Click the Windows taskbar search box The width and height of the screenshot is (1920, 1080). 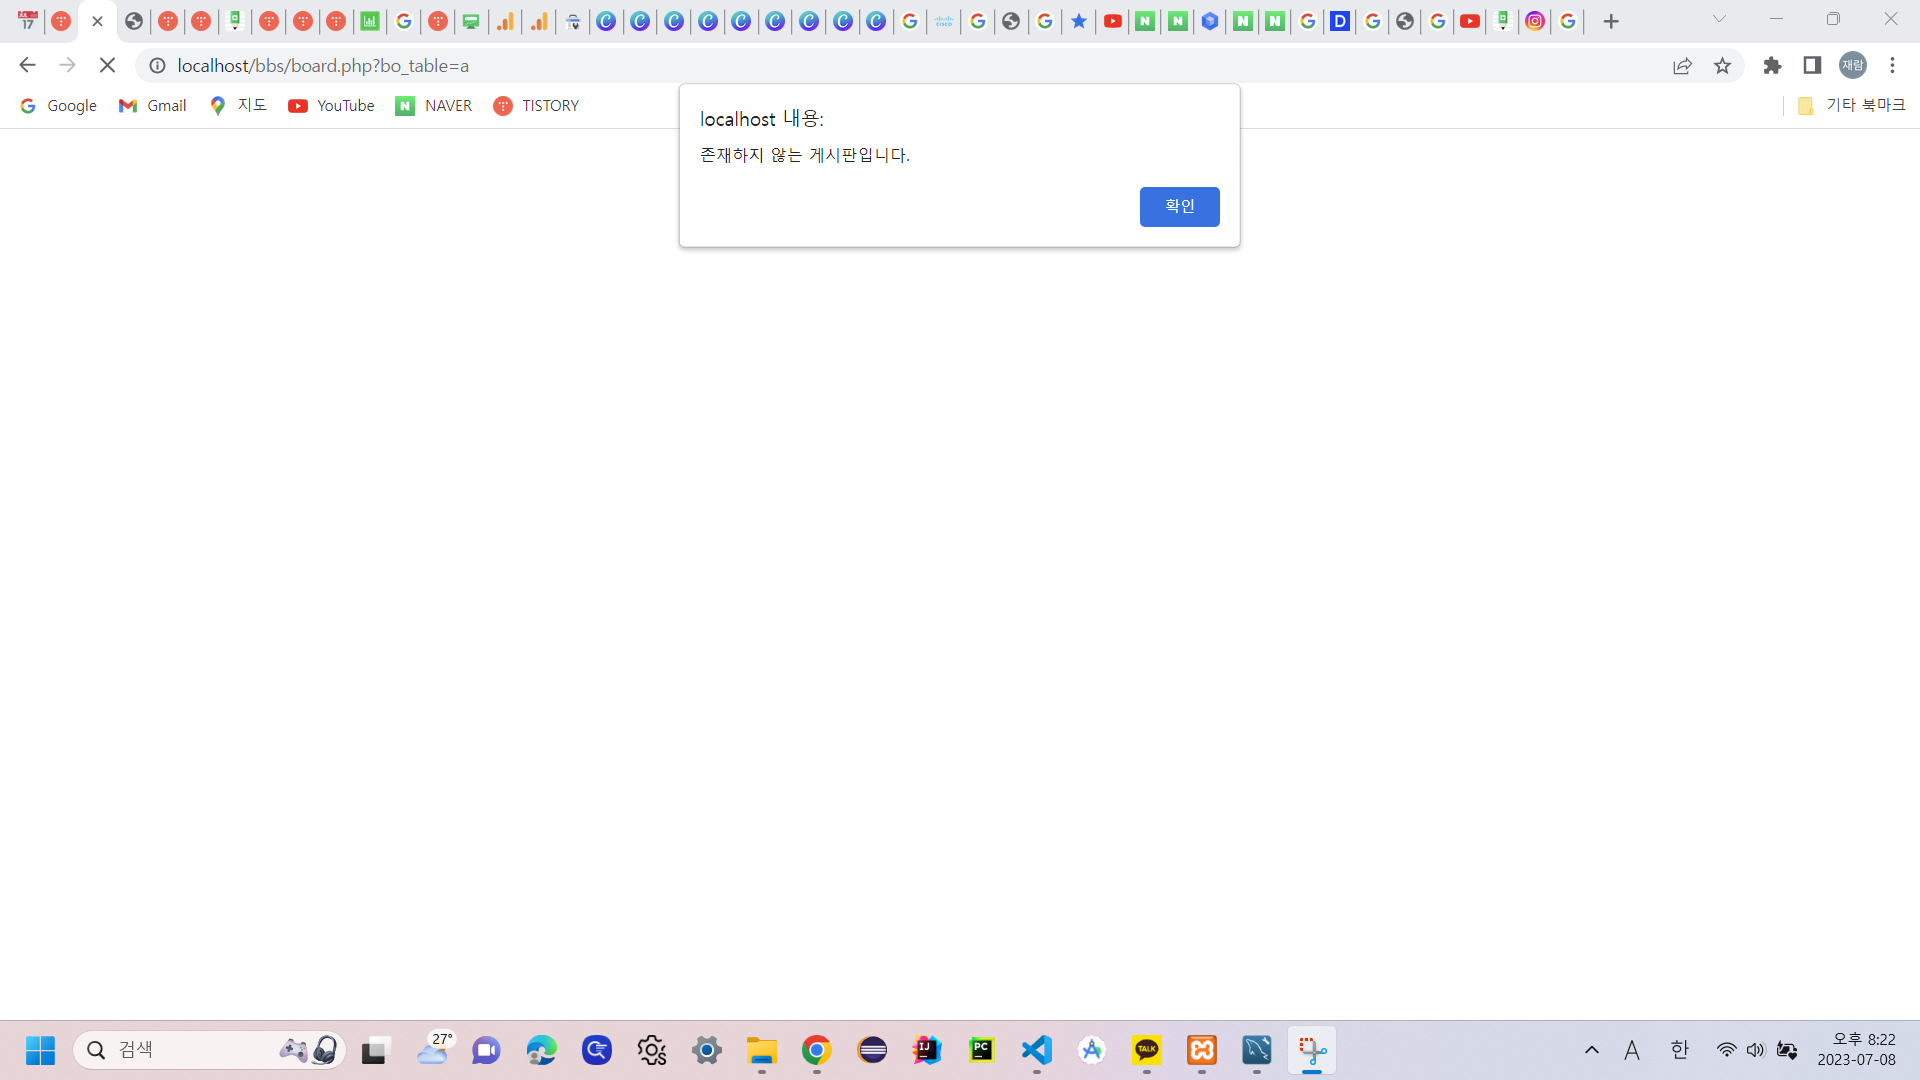click(x=190, y=1050)
